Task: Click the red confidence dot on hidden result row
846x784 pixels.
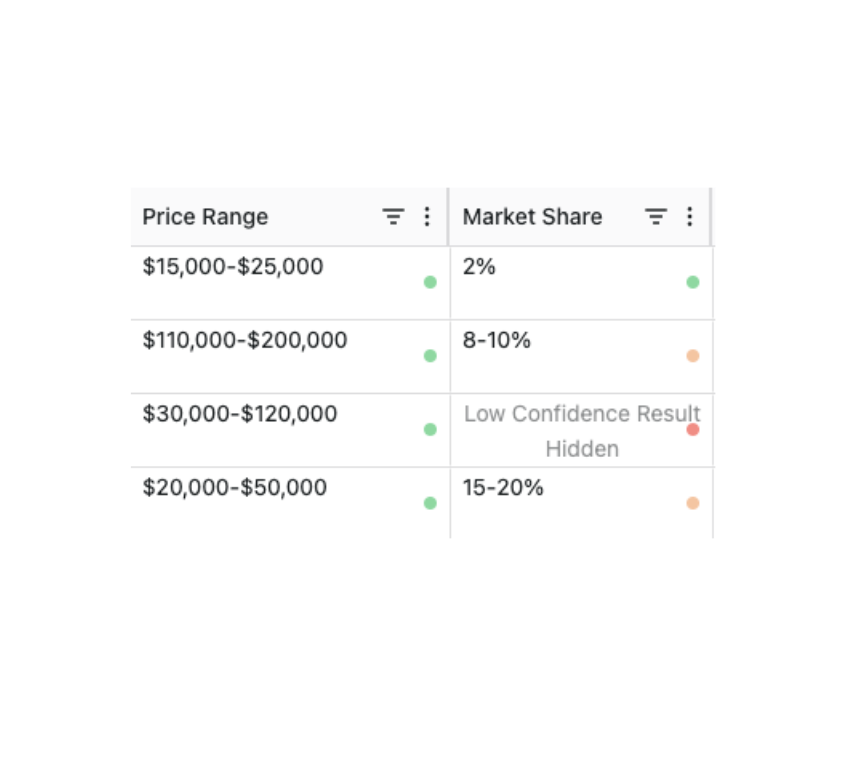Action: coord(692,429)
